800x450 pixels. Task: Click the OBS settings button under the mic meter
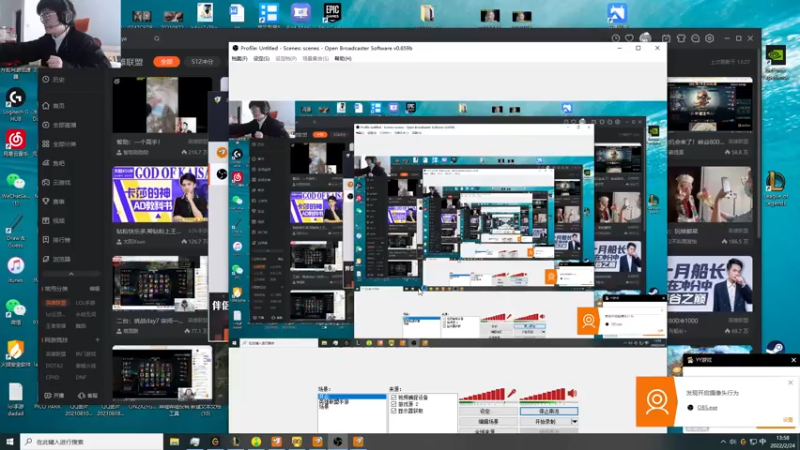[x=488, y=411]
